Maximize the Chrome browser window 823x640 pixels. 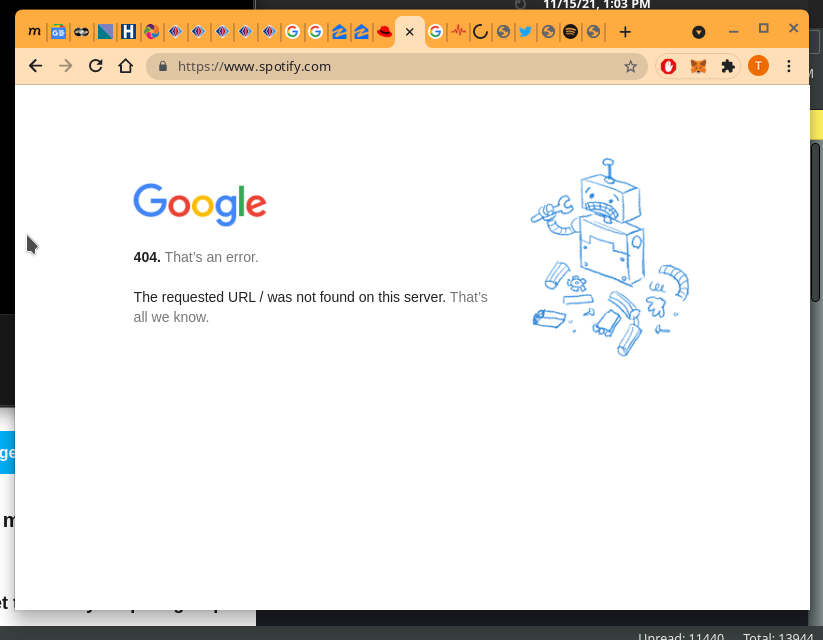(x=764, y=28)
